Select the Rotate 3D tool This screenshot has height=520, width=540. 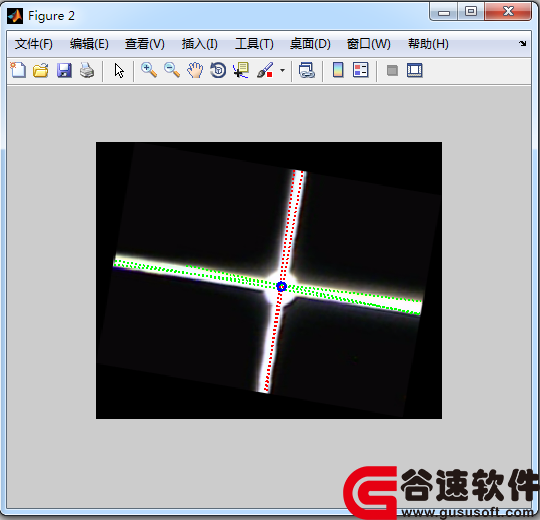tap(218, 70)
